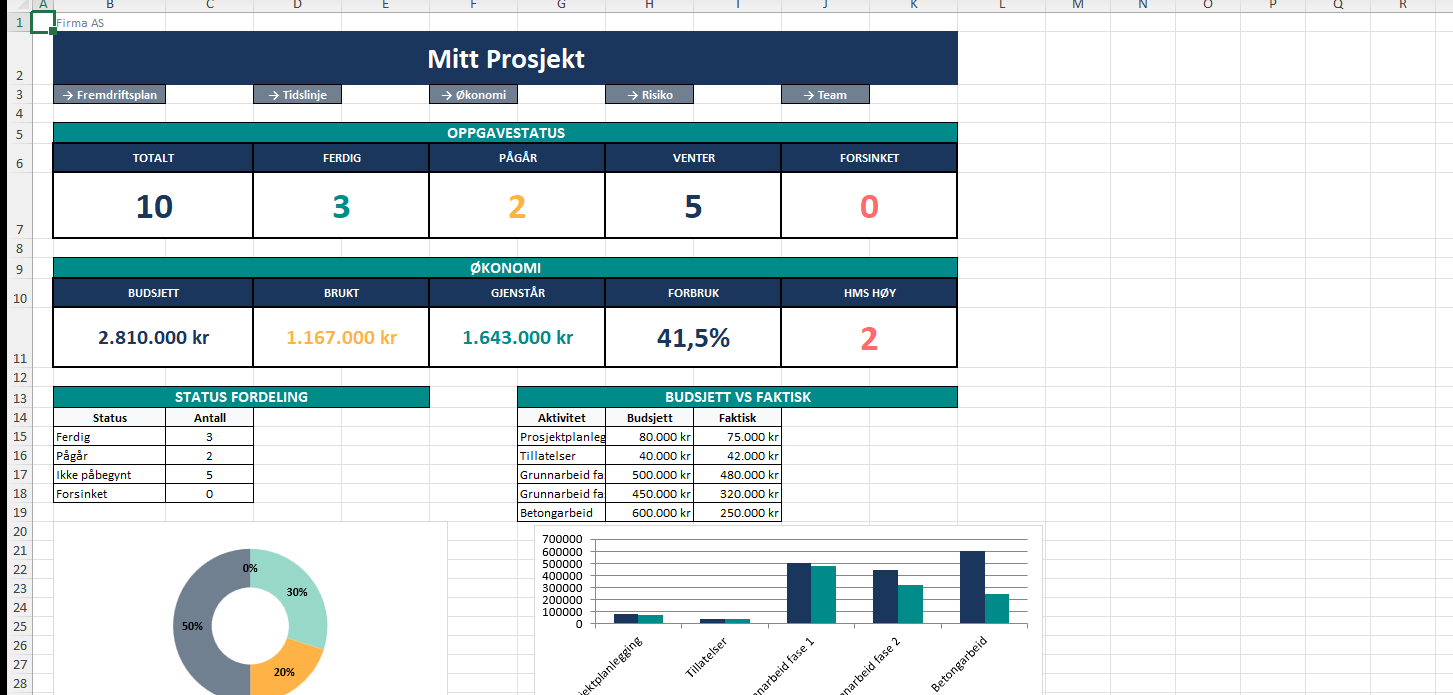Click the orange 20% donut chart segment
This screenshot has height=695, width=1453.
pos(290,665)
